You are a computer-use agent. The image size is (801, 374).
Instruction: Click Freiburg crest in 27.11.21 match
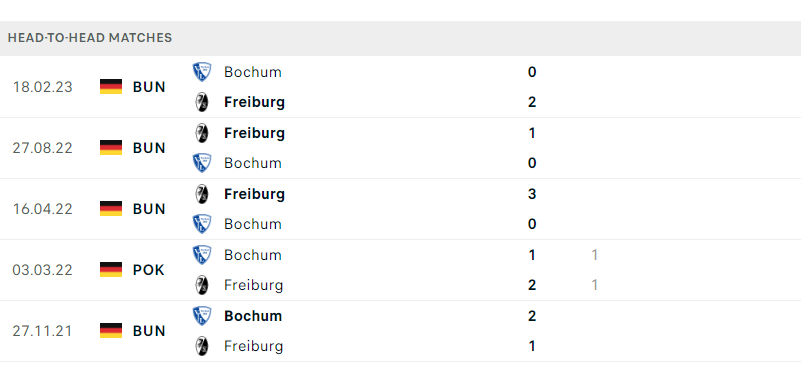[x=202, y=346]
